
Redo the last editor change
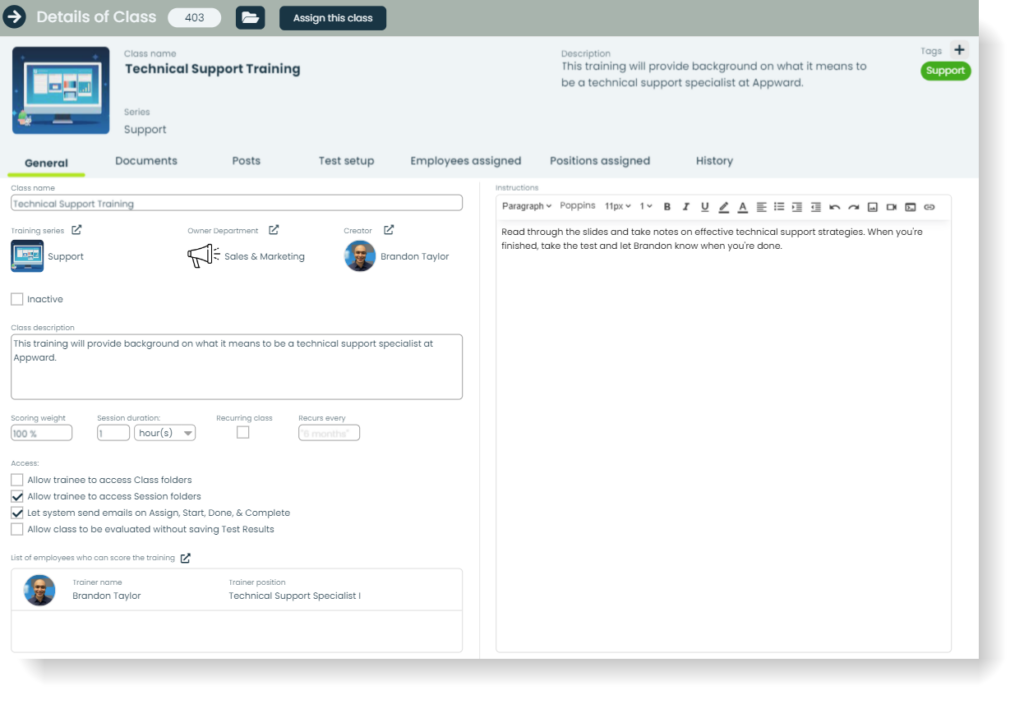tap(854, 206)
